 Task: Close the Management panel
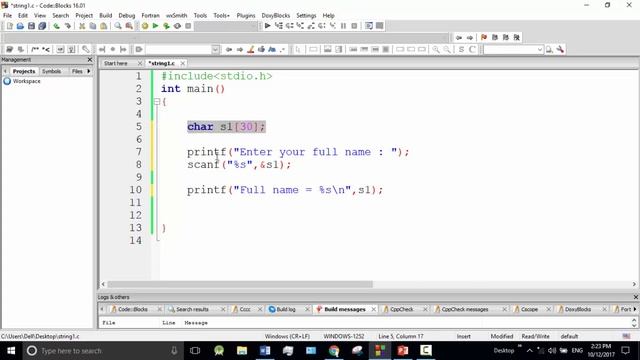pos(90,60)
